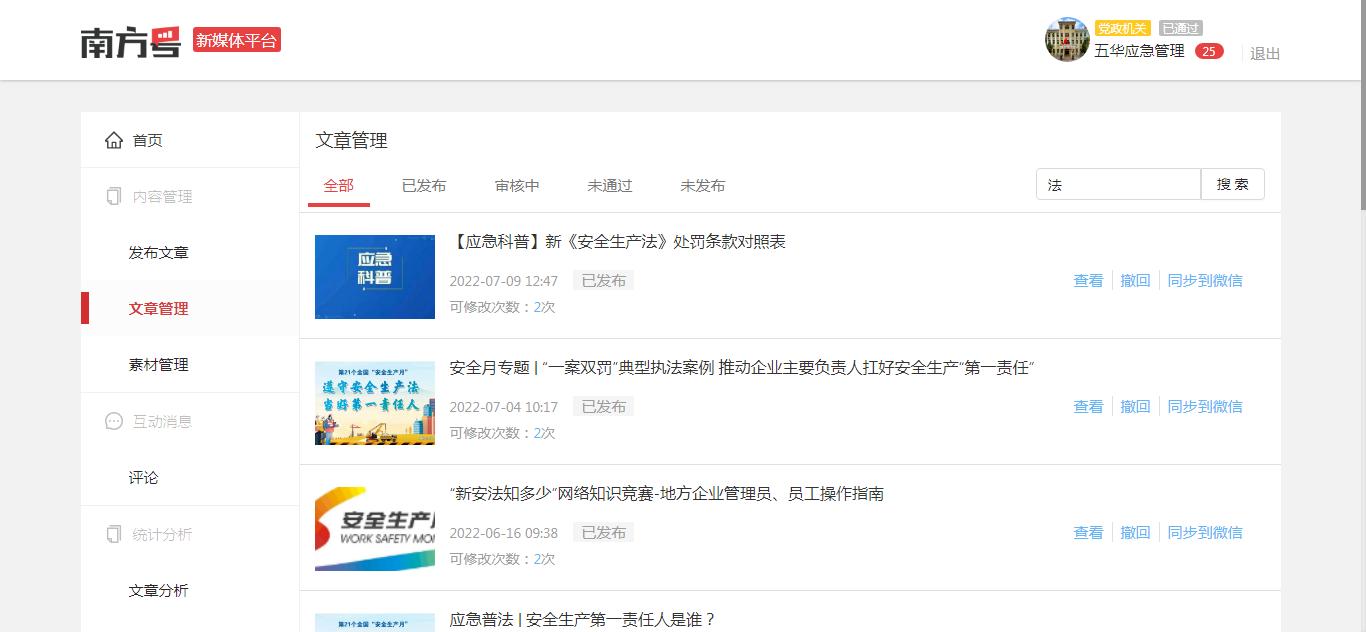The width and height of the screenshot is (1366, 632).
Task: Click the 统计分析 section label
Action: (163, 535)
